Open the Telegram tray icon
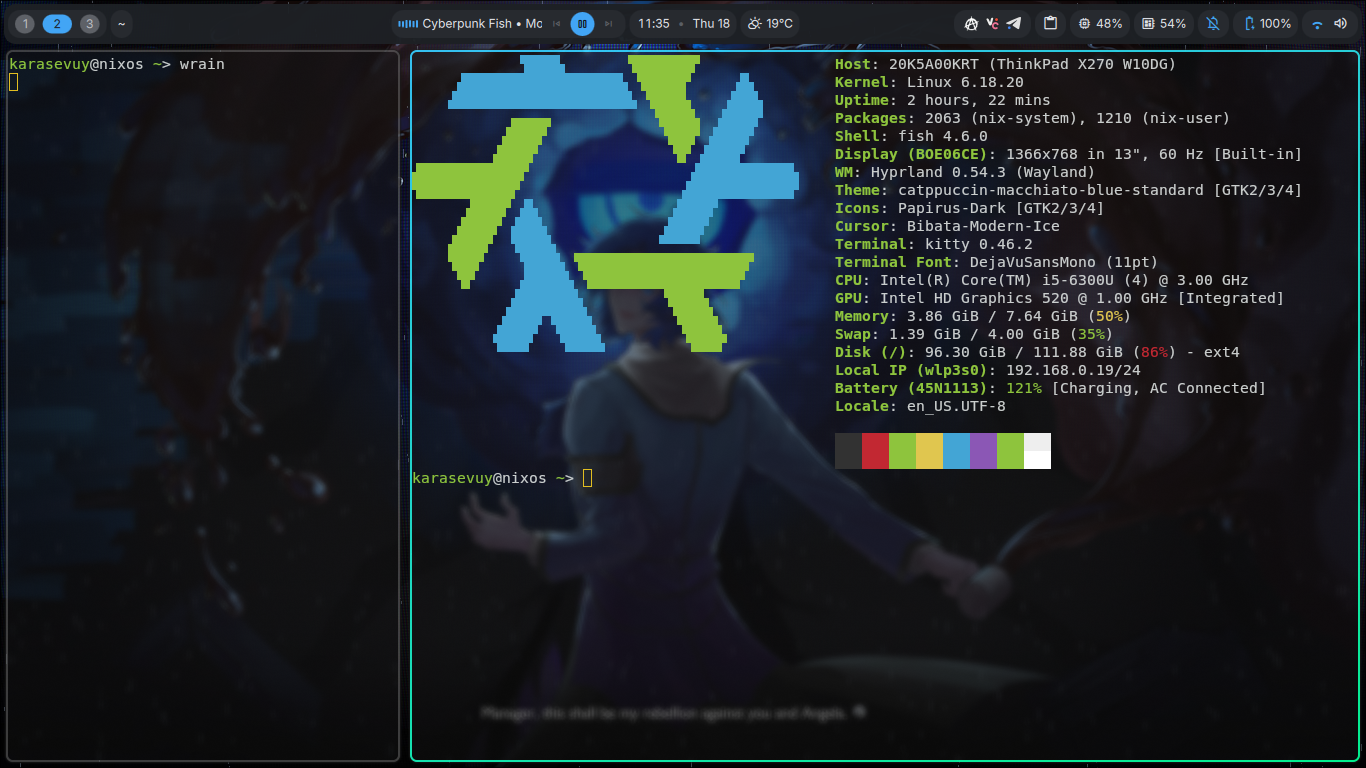This screenshot has height=768, width=1366. (1014, 23)
